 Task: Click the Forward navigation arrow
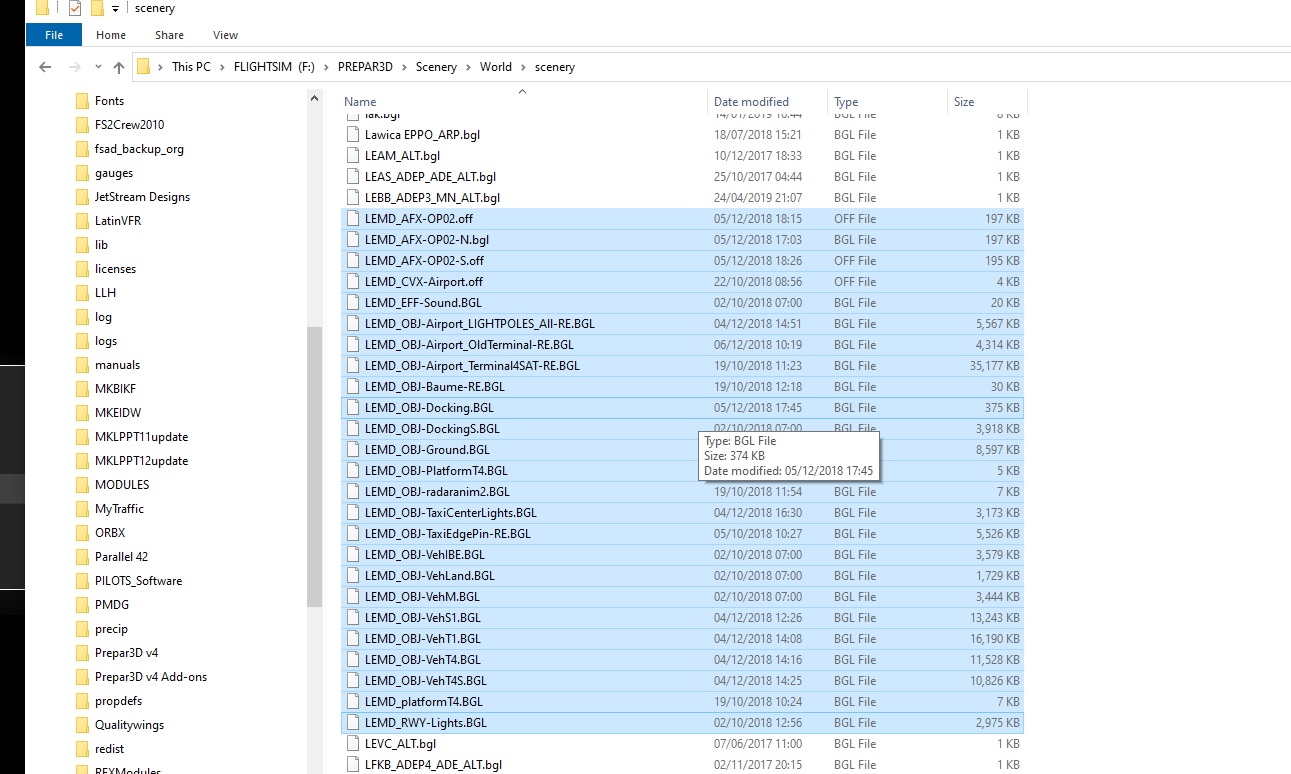click(x=73, y=67)
